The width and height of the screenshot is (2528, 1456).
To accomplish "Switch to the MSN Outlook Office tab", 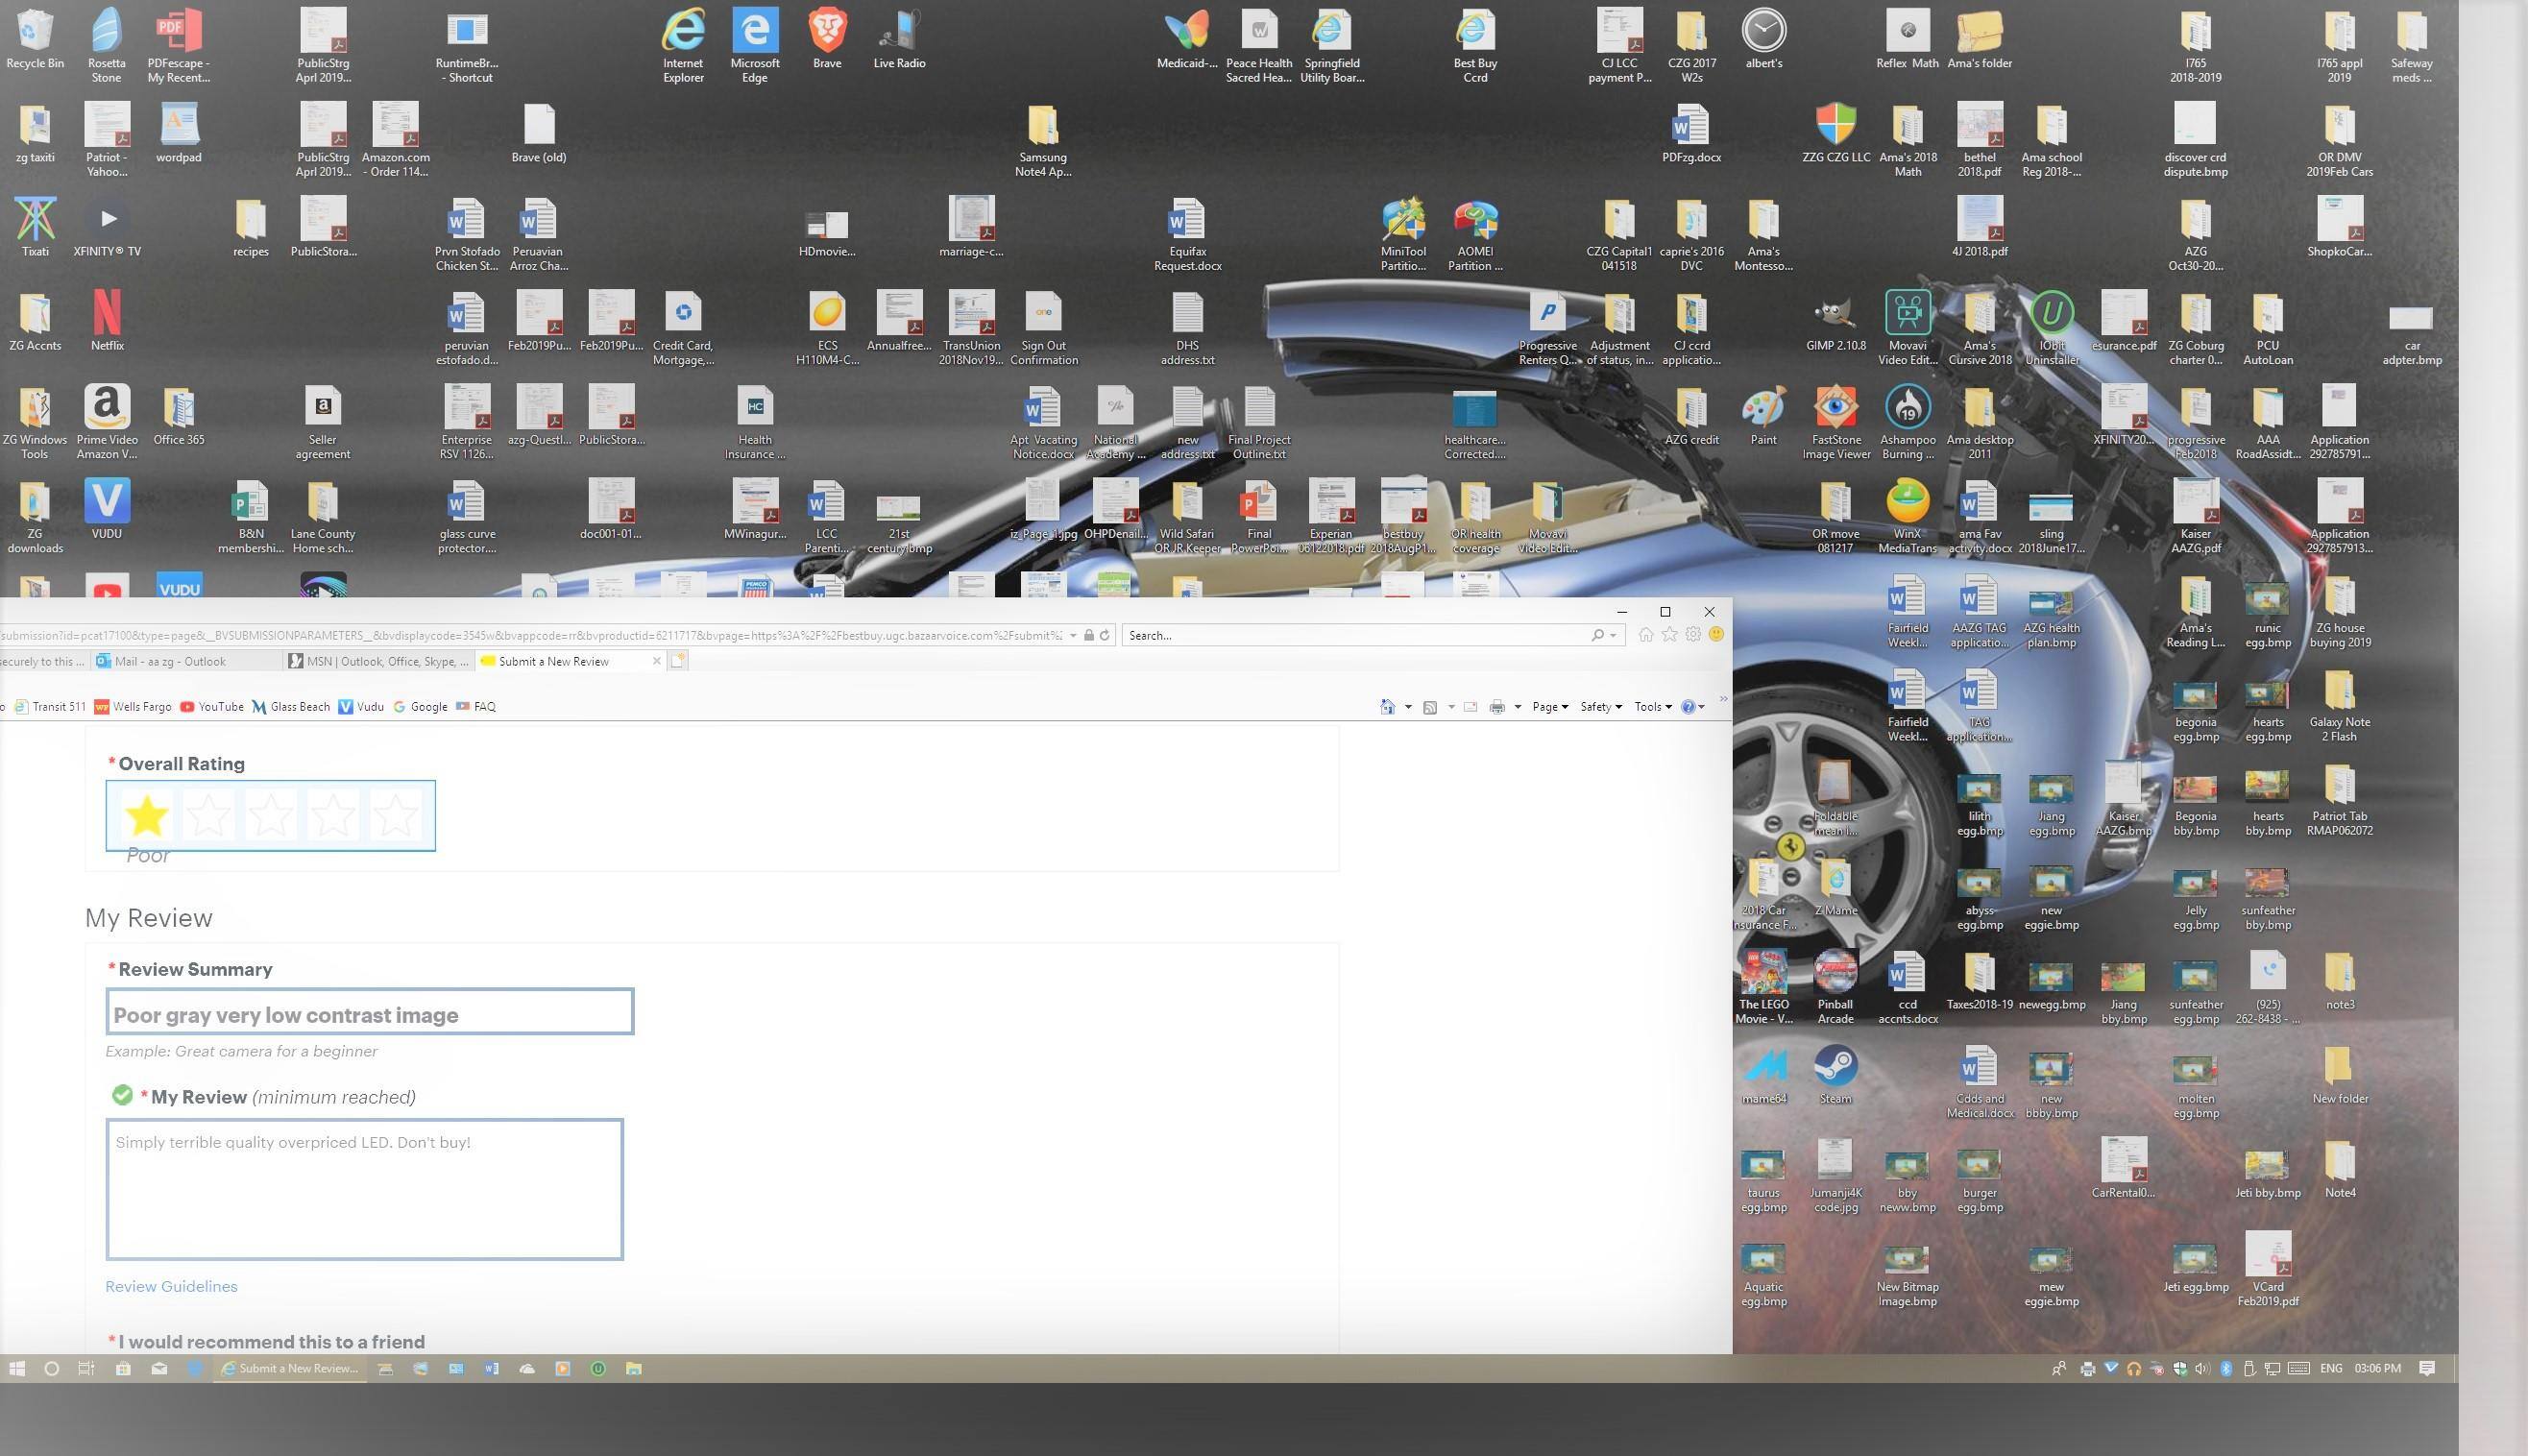I will (378, 661).
